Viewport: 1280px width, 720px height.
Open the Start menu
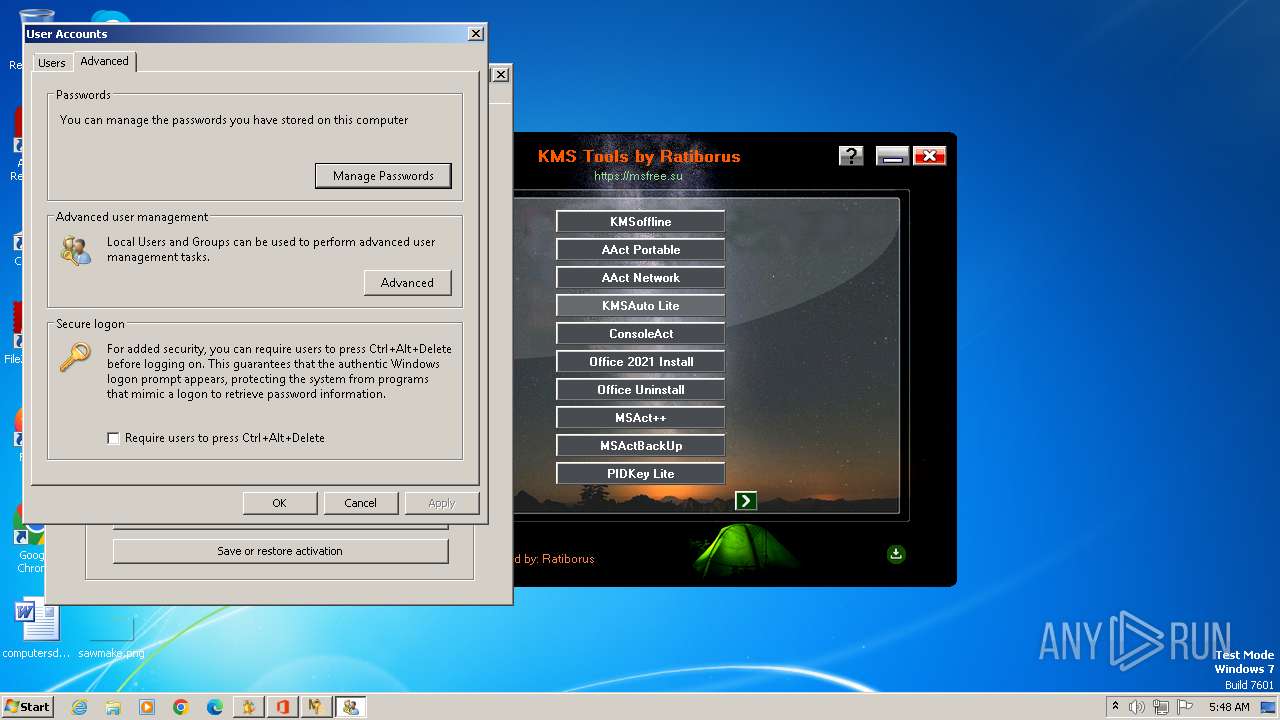click(27, 707)
